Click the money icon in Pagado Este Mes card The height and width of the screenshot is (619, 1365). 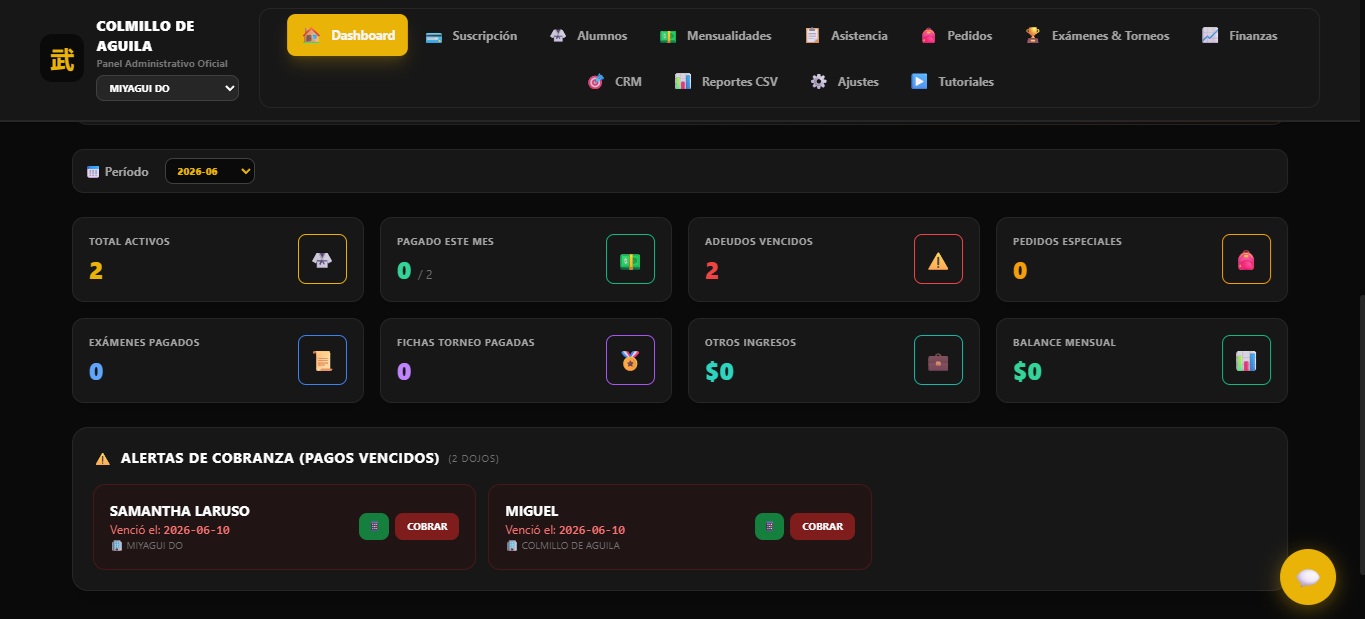pyautogui.click(x=630, y=259)
